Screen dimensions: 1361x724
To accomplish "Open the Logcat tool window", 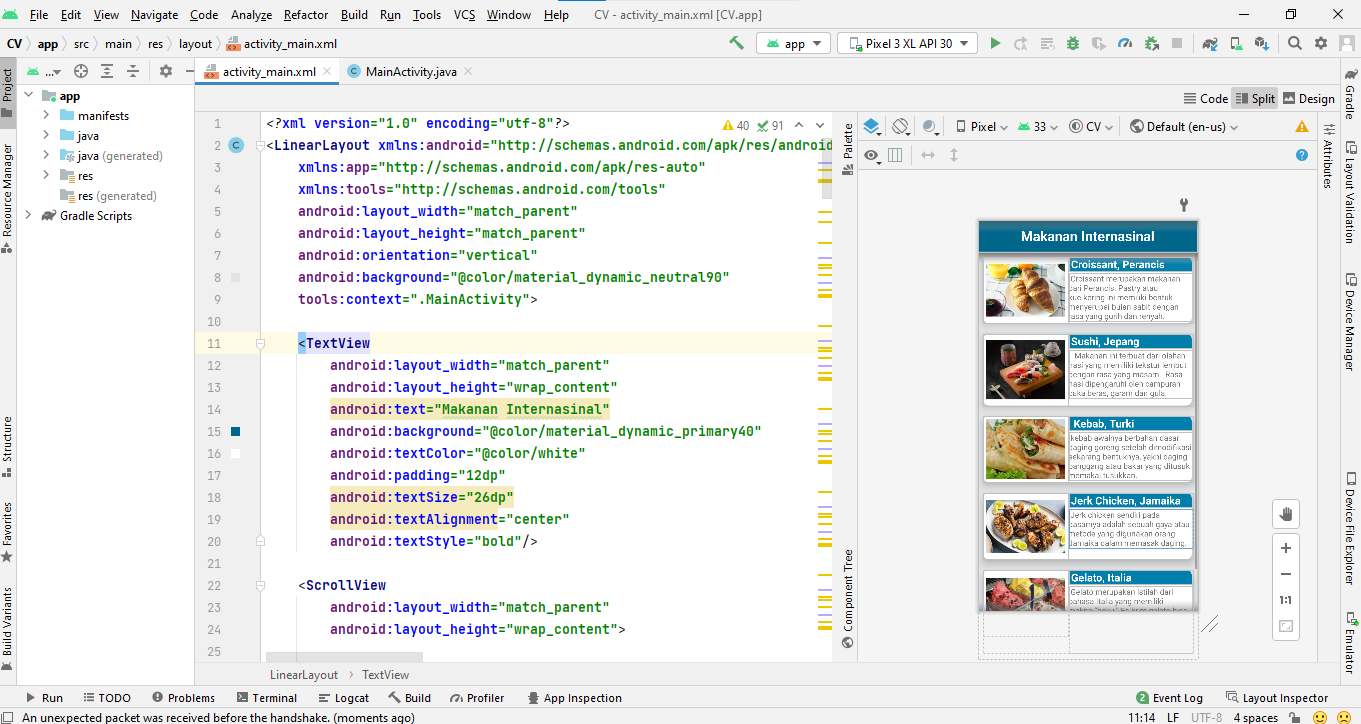I will (343, 698).
